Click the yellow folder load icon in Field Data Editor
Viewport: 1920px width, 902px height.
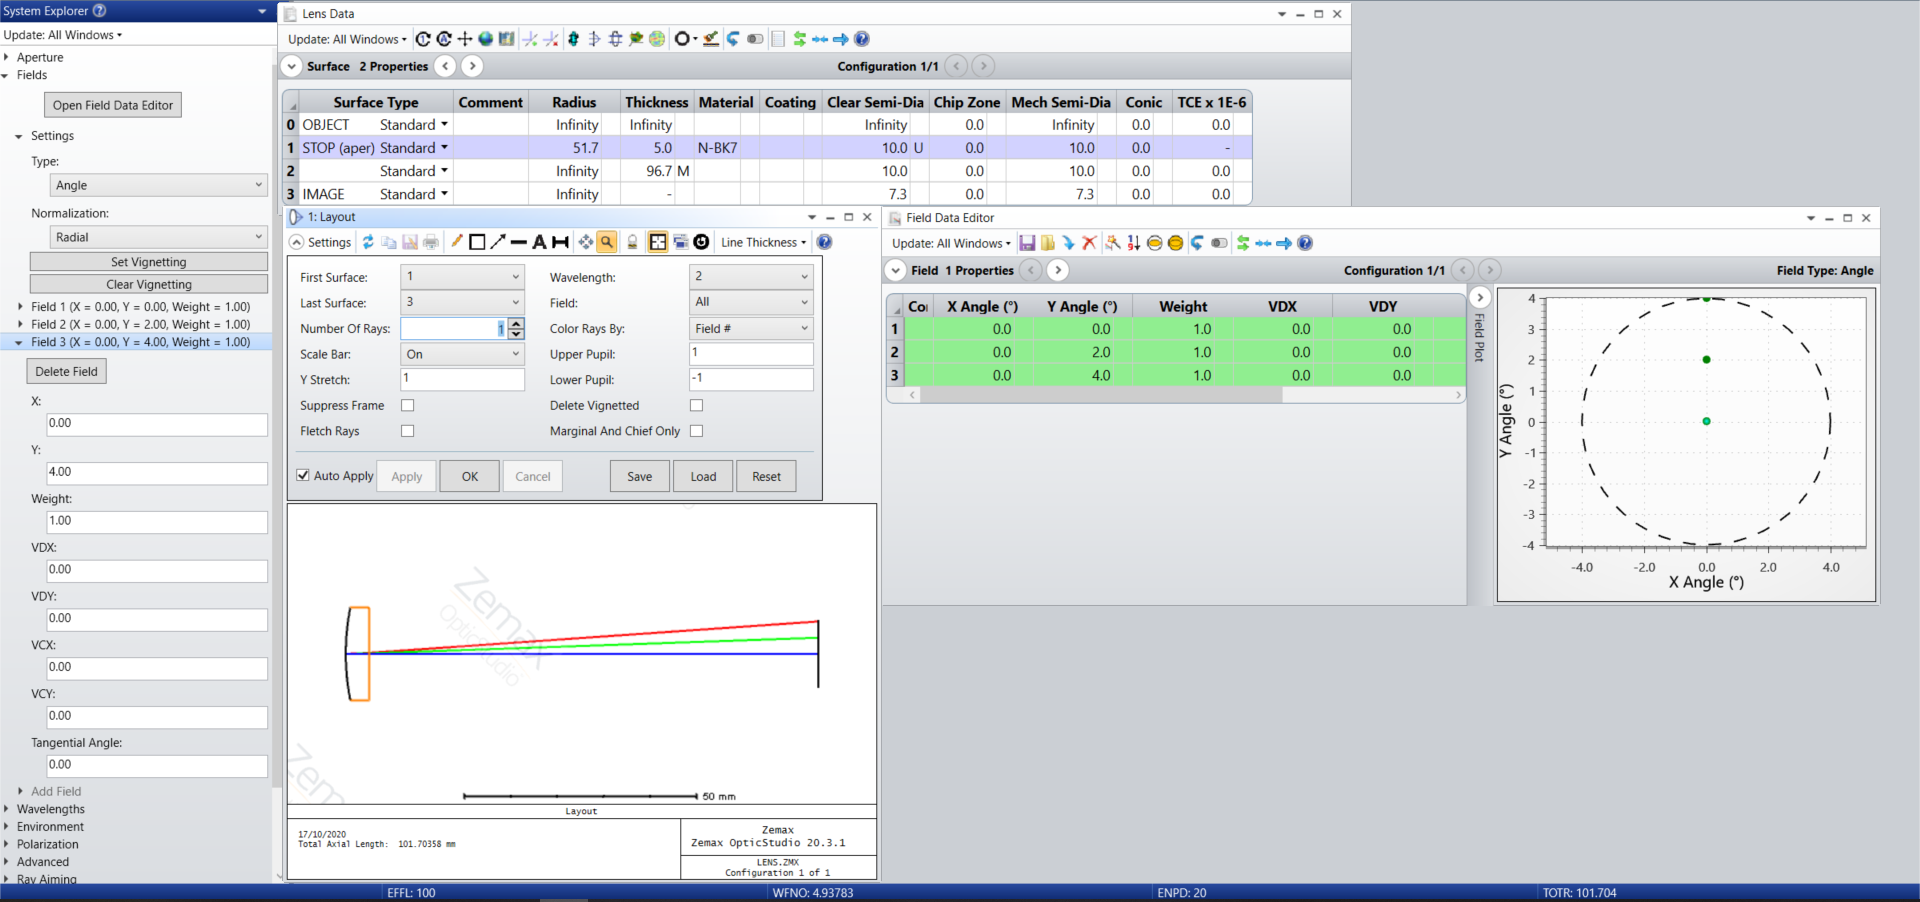click(x=1047, y=243)
